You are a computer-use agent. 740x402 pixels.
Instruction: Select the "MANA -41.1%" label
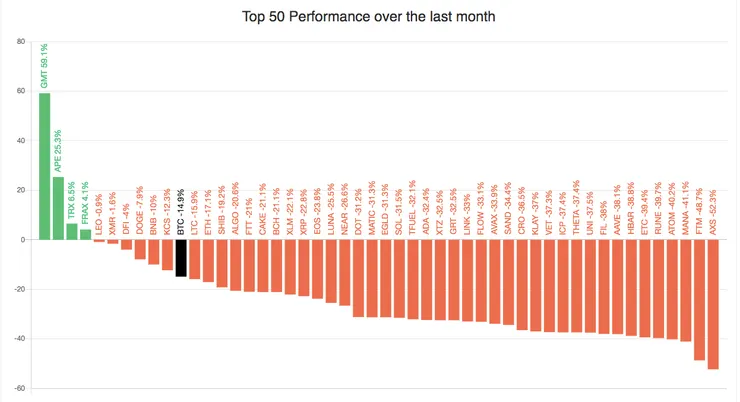pos(686,209)
